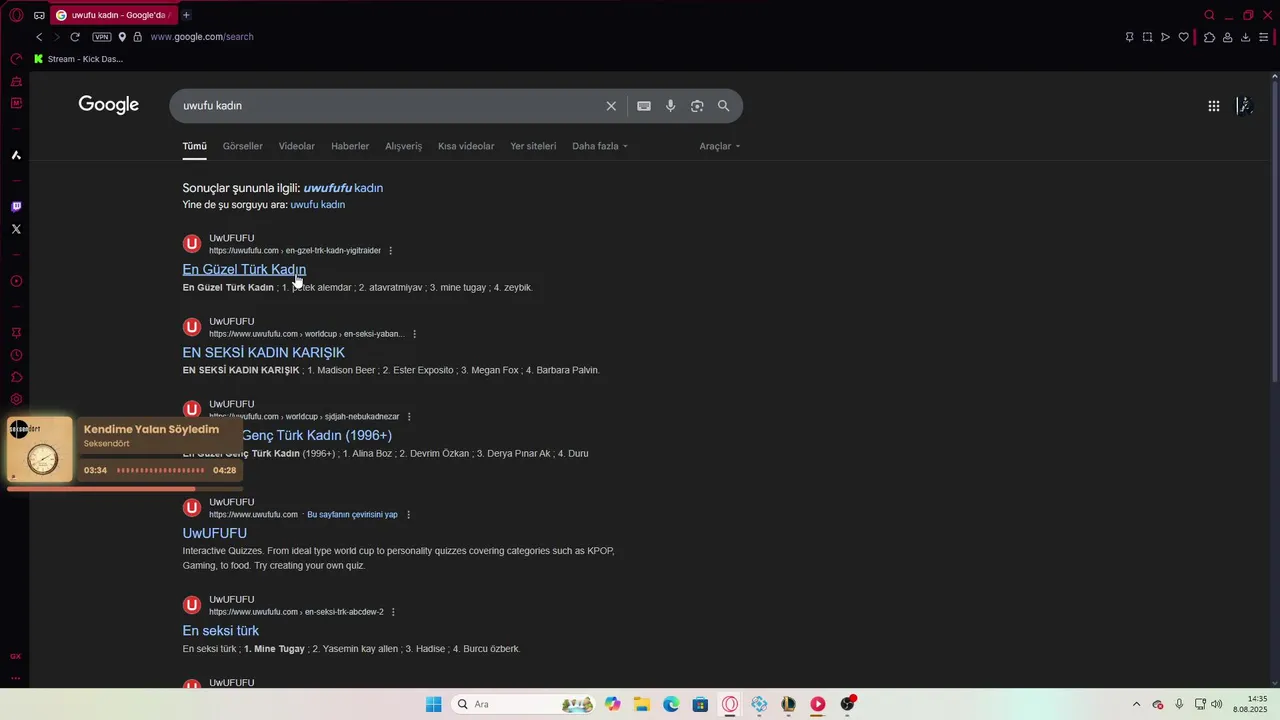Show hidden system tray icons
This screenshot has height=720, width=1280.
[x=1136, y=704]
